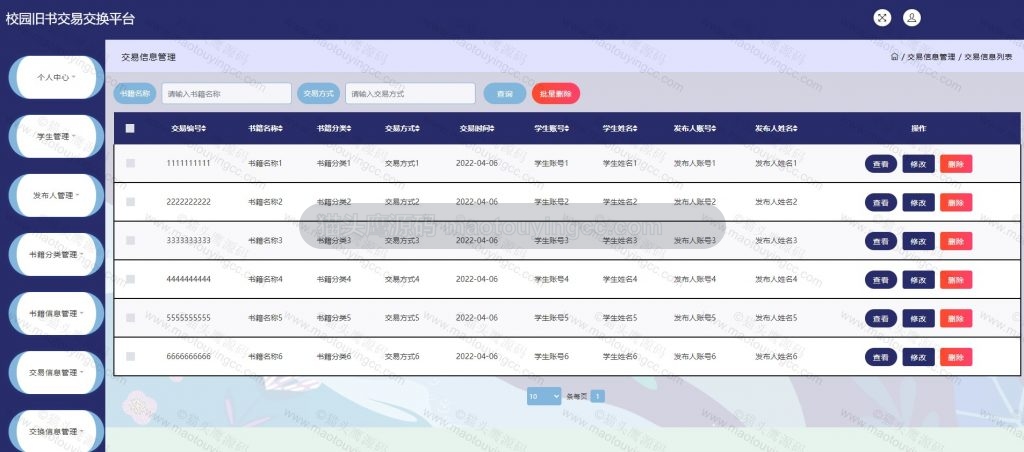Click 批量删除 batch delete button
1024x452 pixels.
pos(556,93)
